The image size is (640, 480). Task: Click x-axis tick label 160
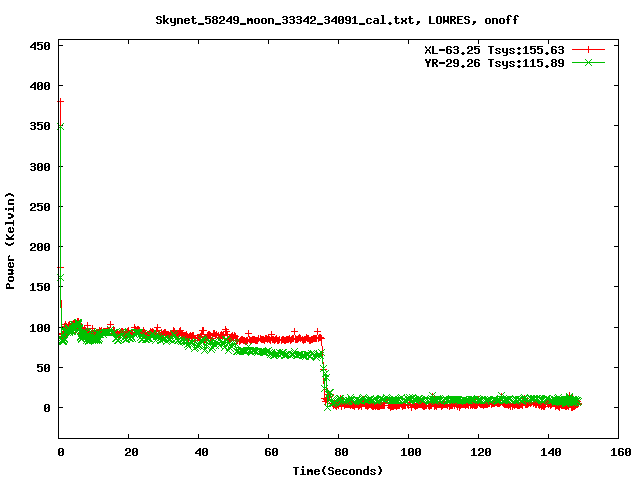click(x=621, y=452)
